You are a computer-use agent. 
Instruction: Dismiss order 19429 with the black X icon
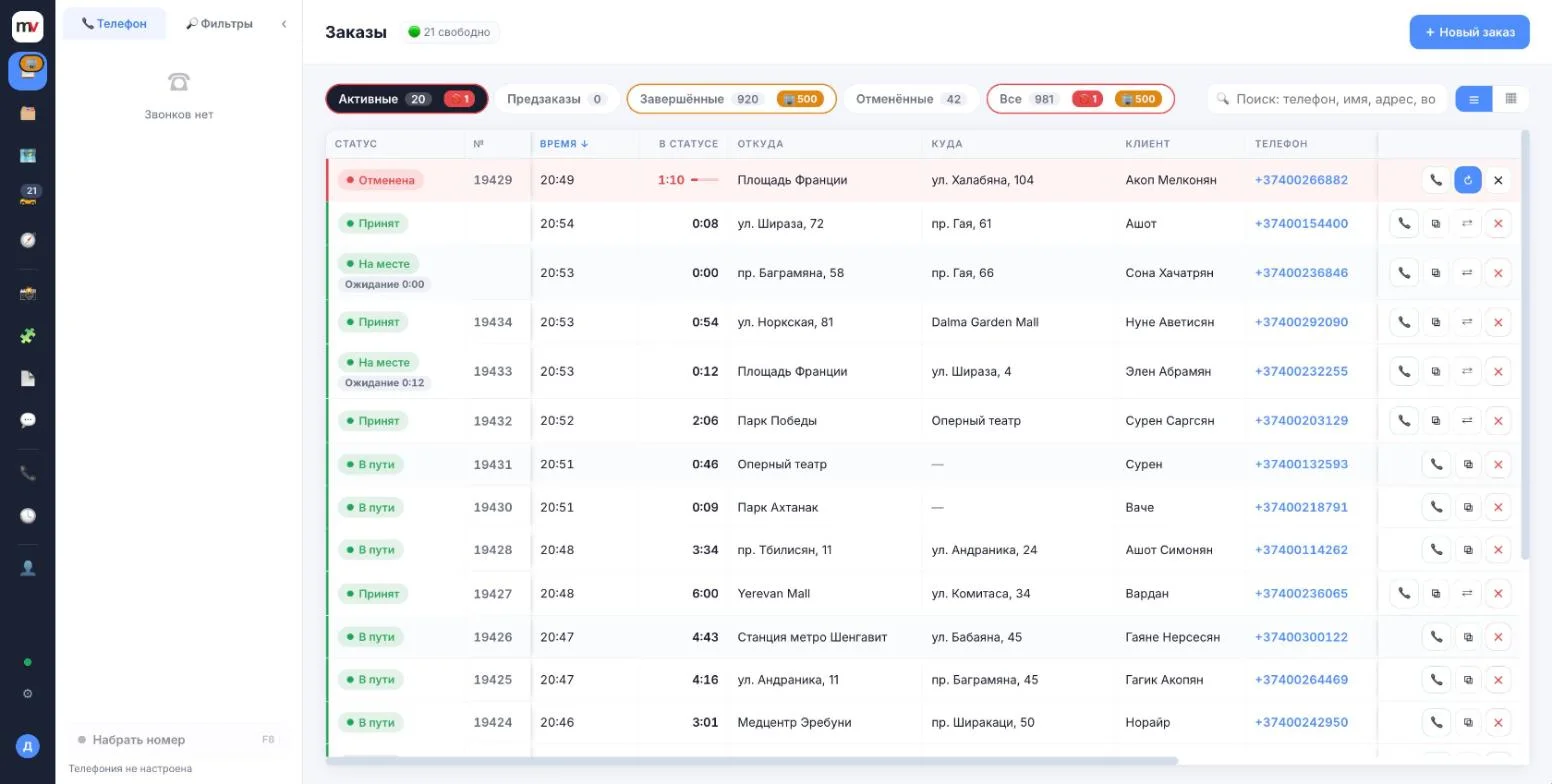coord(1498,180)
